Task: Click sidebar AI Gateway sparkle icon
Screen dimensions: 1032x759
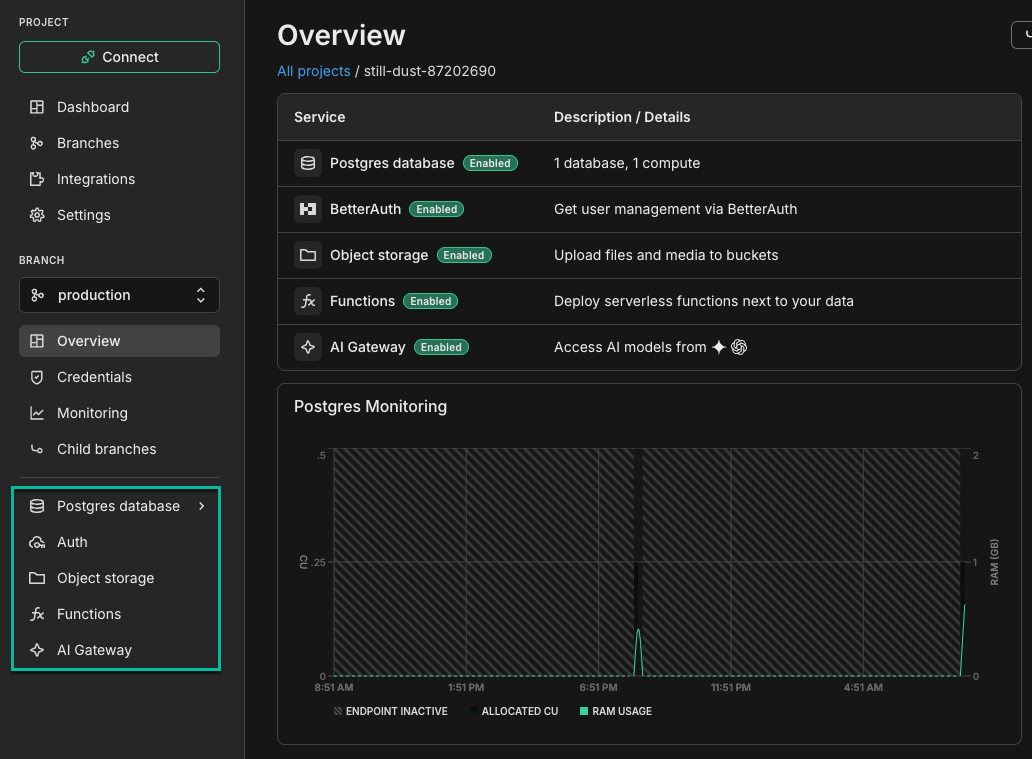Action: coord(37,650)
